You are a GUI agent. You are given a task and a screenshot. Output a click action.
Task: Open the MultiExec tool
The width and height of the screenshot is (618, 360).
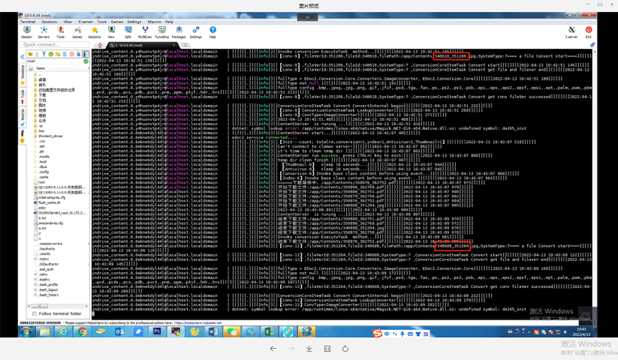pos(145,32)
